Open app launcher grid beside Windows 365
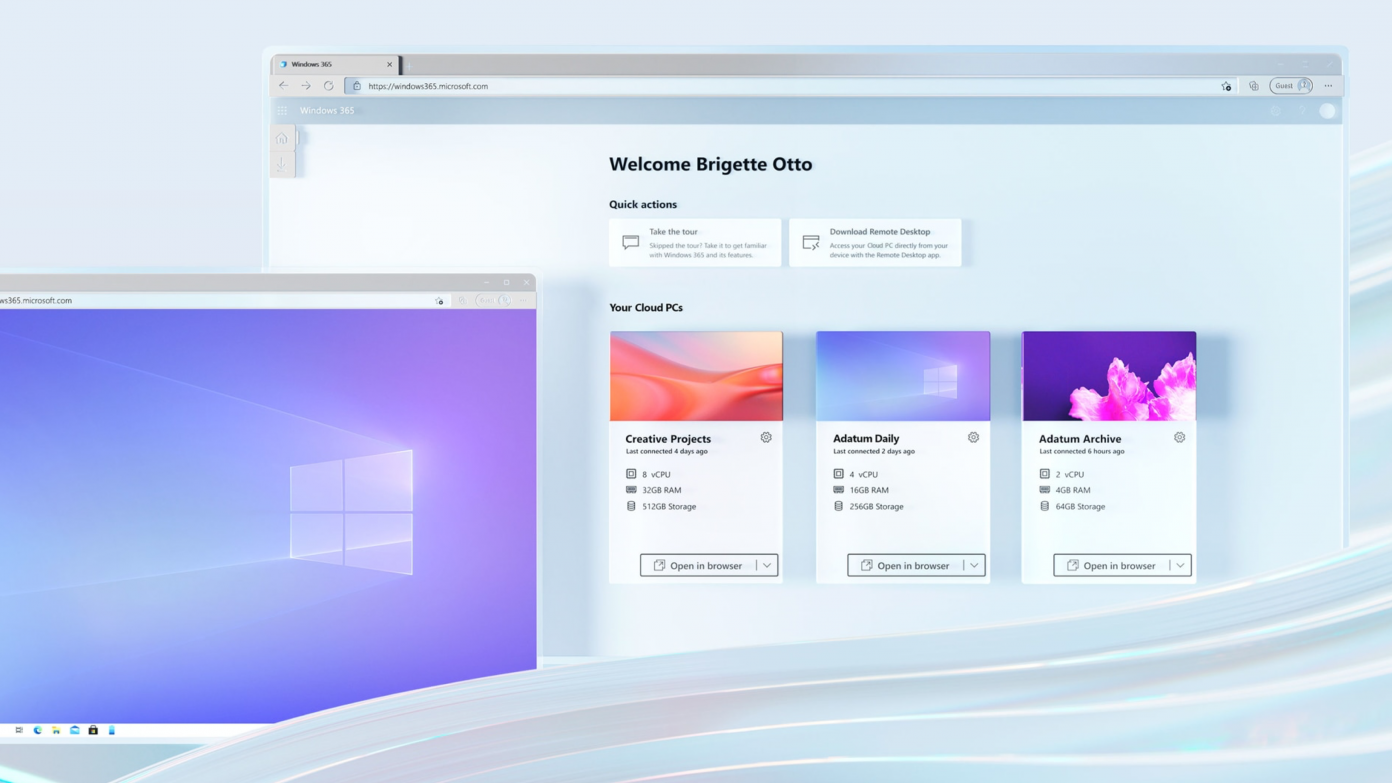The width and height of the screenshot is (1392, 783). coord(282,110)
